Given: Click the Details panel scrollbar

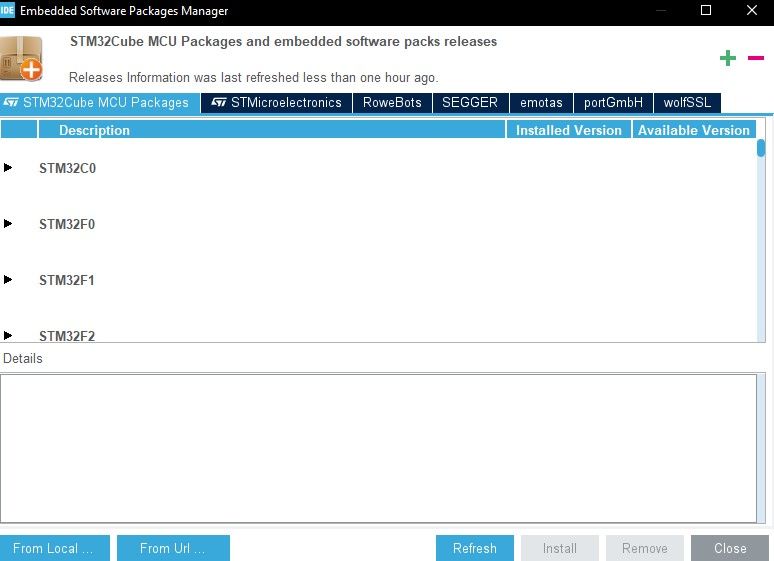Looking at the screenshot, I should pyautogui.click(x=761, y=448).
